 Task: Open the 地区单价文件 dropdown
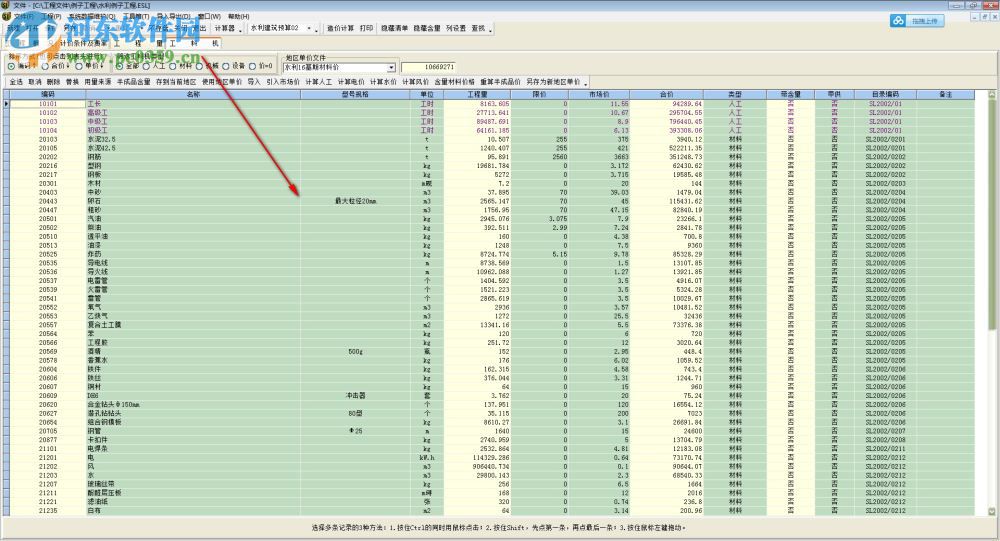click(390, 67)
